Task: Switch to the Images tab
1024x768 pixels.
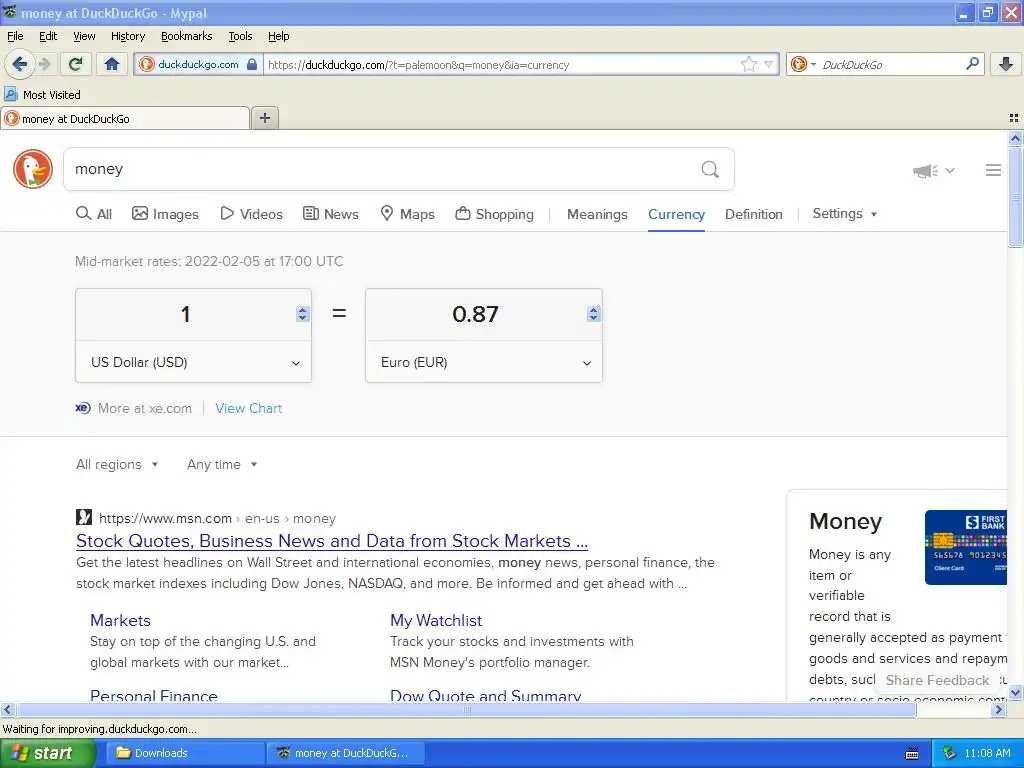Action: (165, 214)
